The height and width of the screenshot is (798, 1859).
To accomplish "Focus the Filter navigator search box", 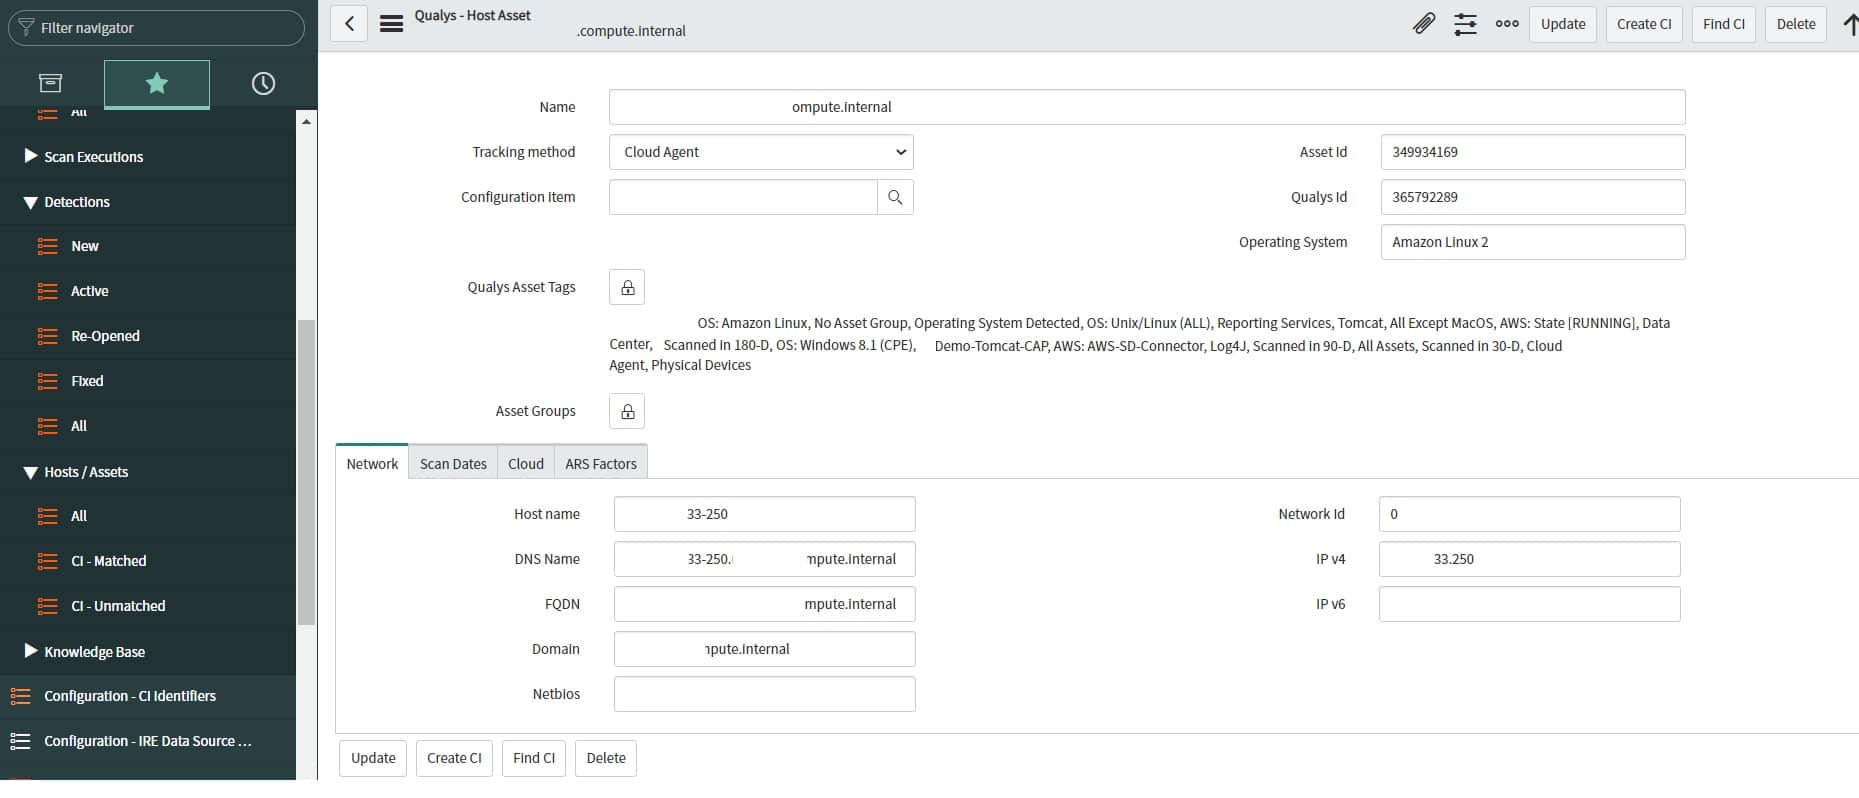I will pyautogui.click(x=156, y=28).
